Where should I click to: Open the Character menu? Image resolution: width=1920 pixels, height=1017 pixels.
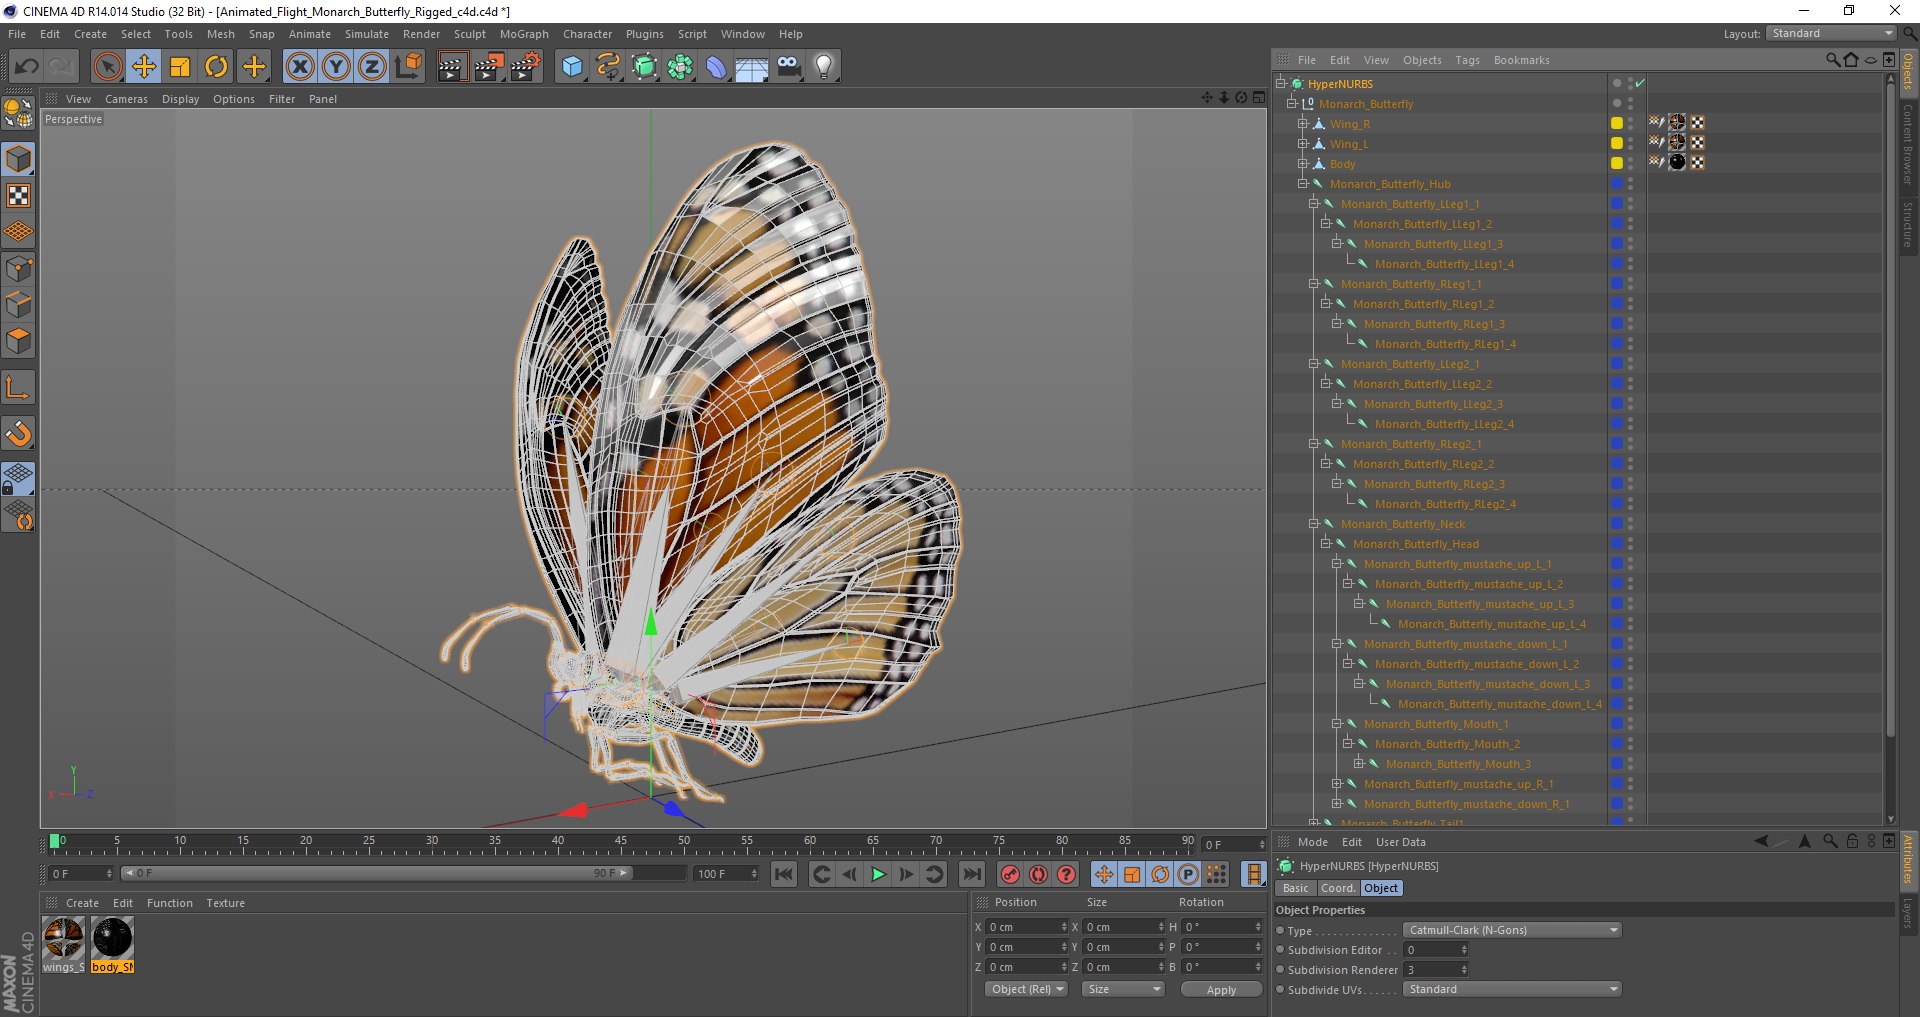tap(587, 34)
